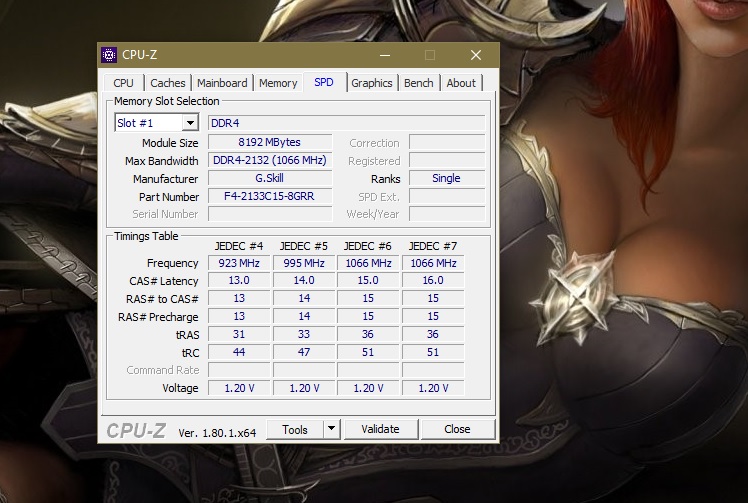Open the Tools dropdown arrow
The height and width of the screenshot is (503, 748).
pyautogui.click(x=332, y=430)
